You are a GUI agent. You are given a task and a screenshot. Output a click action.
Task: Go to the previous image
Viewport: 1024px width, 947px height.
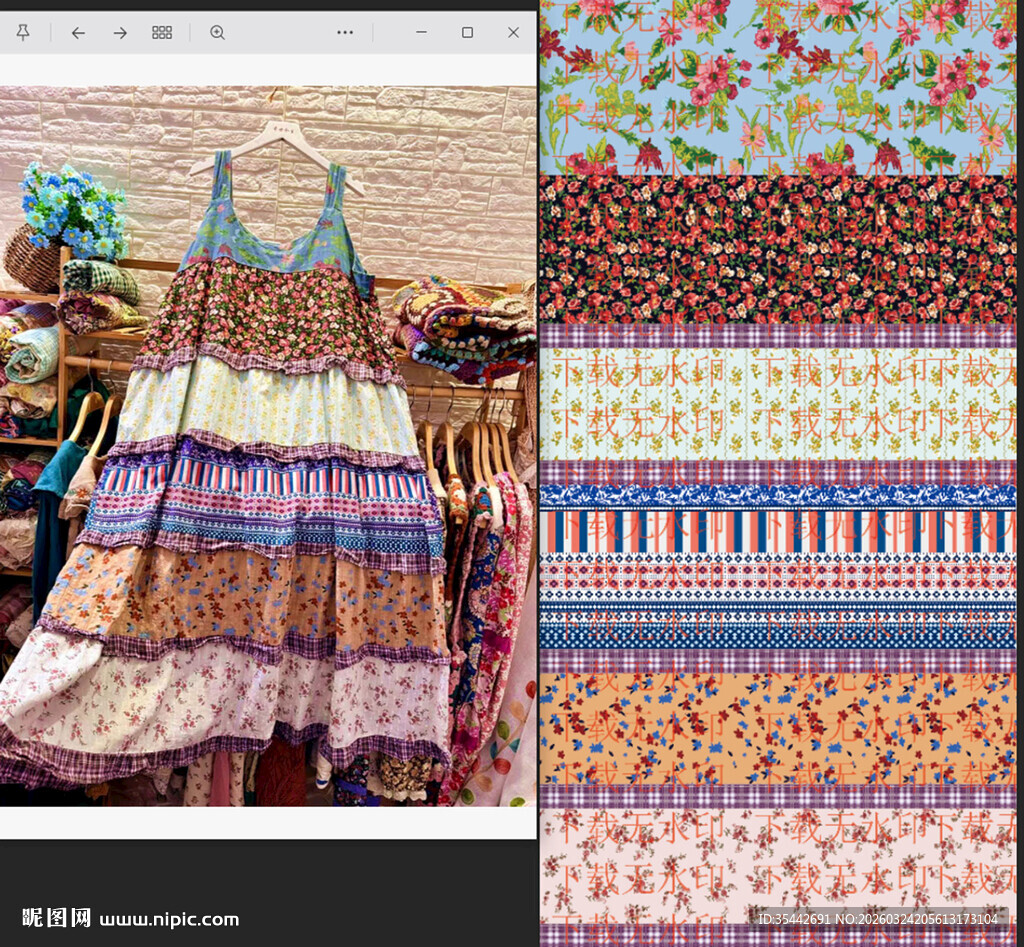[x=78, y=32]
